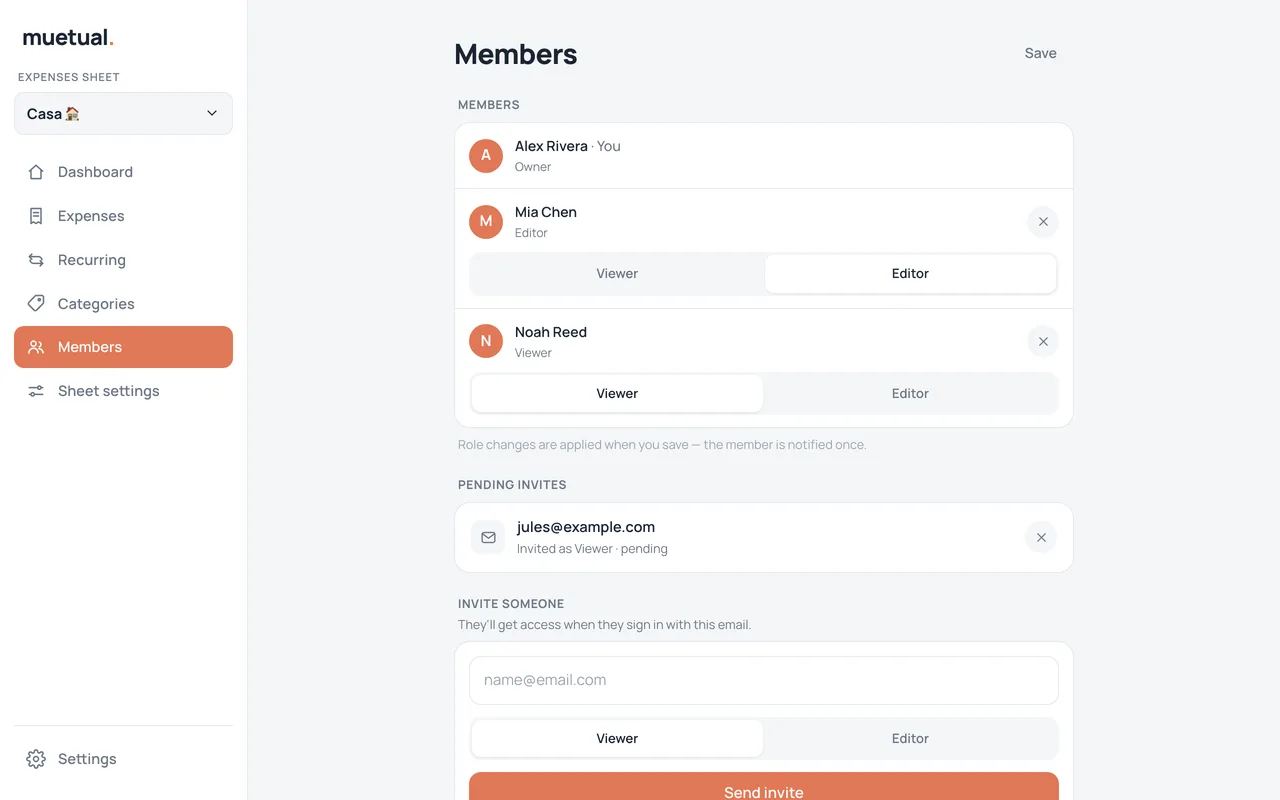This screenshot has height=800, width=1280.
Task: Set Mia Chen's role to Viewer
Action: pos(617,274)
